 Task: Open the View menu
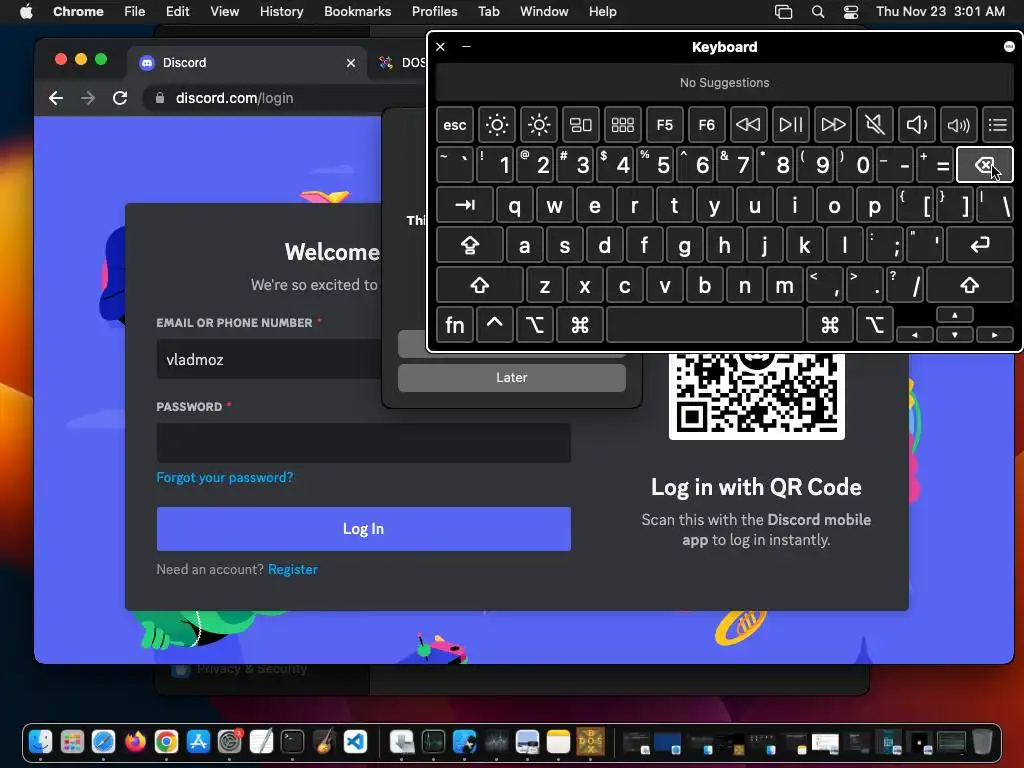pyautogui.click(x=224, y=11)
